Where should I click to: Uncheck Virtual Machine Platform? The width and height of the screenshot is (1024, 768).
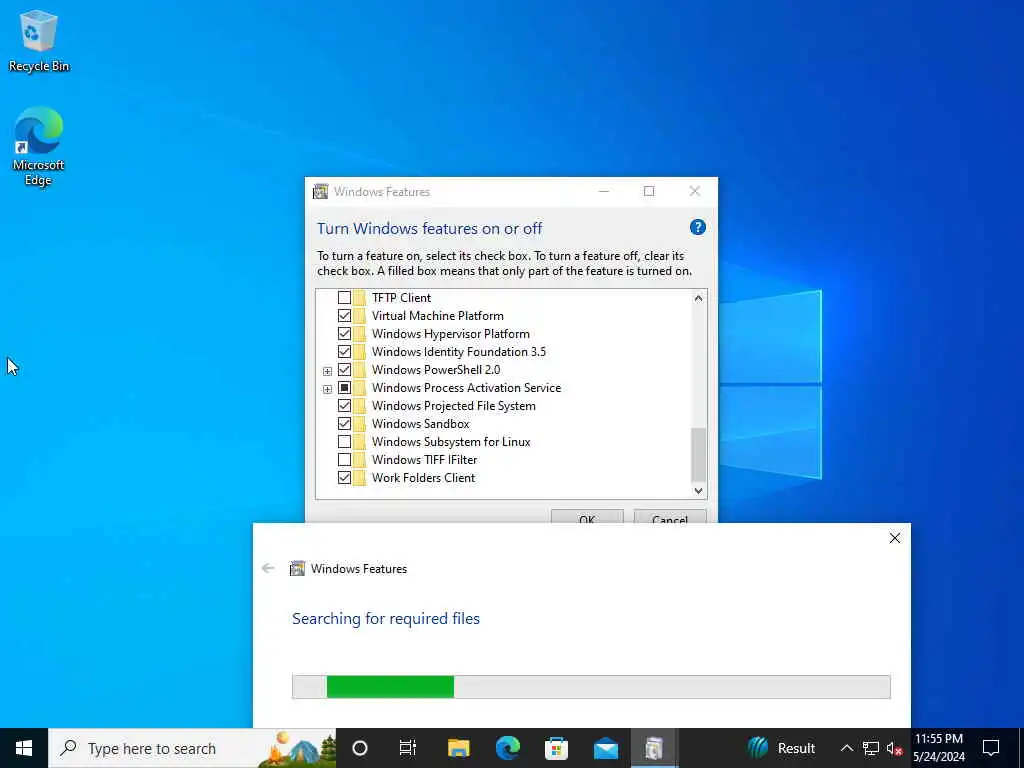pos(344,315)
